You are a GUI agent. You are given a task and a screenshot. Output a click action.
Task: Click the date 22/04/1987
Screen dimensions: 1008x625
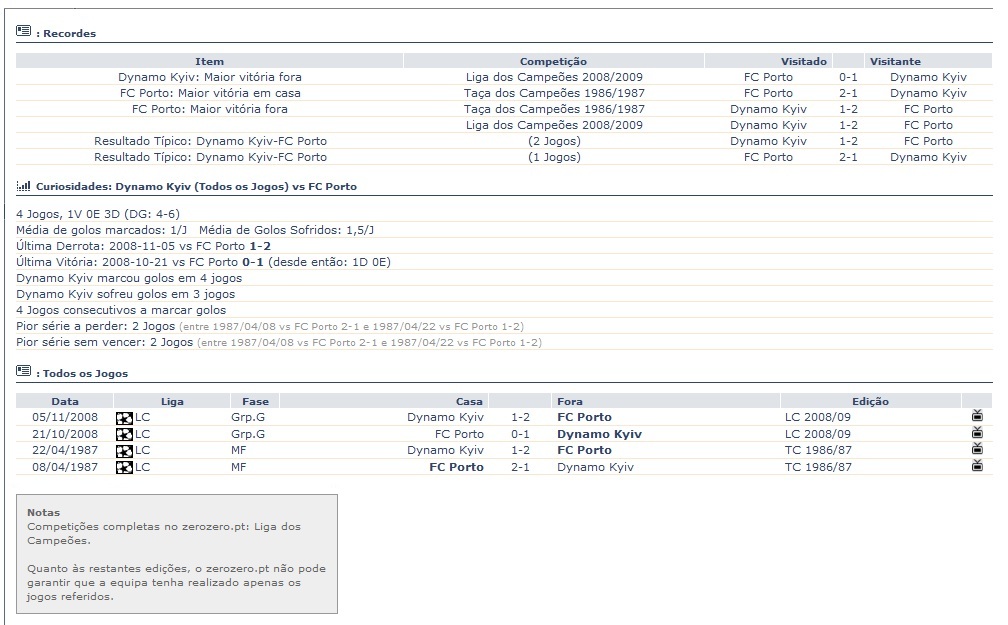coord(65,450)
